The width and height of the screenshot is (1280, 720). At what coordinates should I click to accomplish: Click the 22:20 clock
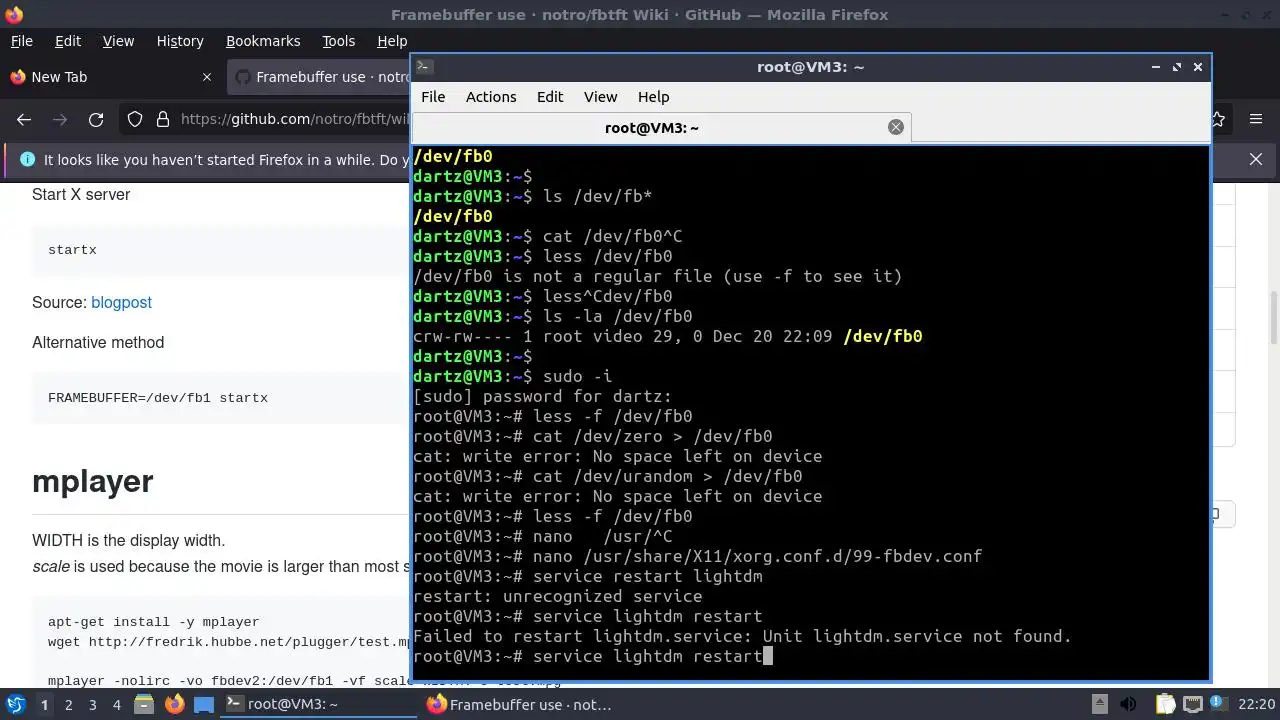tap(1257, 704)
